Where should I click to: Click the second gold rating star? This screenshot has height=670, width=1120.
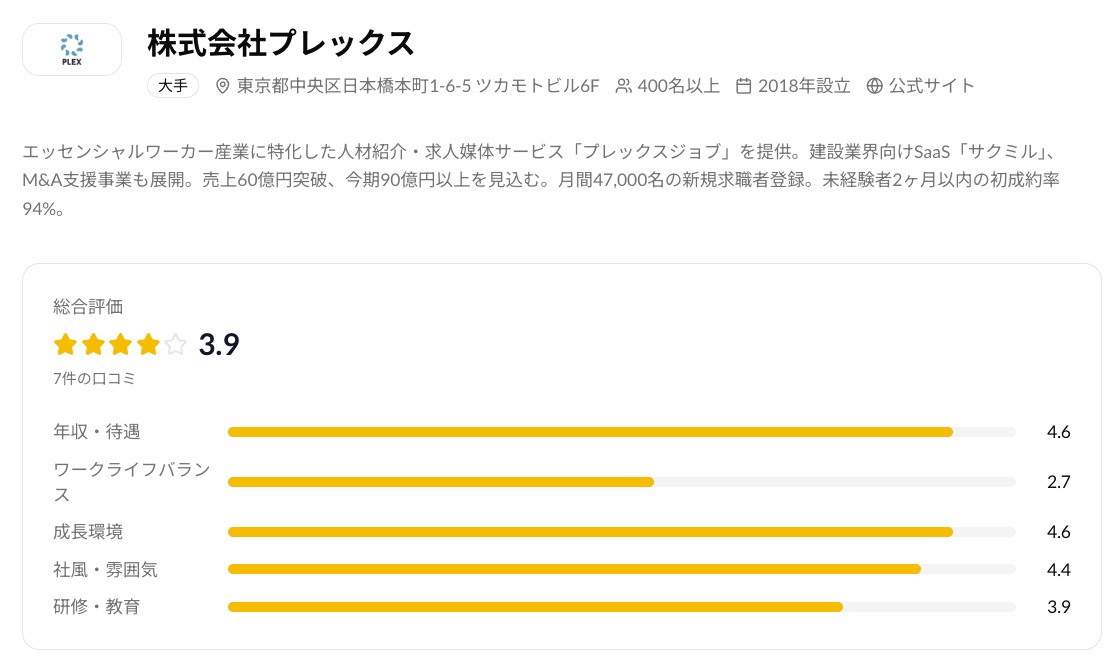pyautogui.click(x=92, y=344)
